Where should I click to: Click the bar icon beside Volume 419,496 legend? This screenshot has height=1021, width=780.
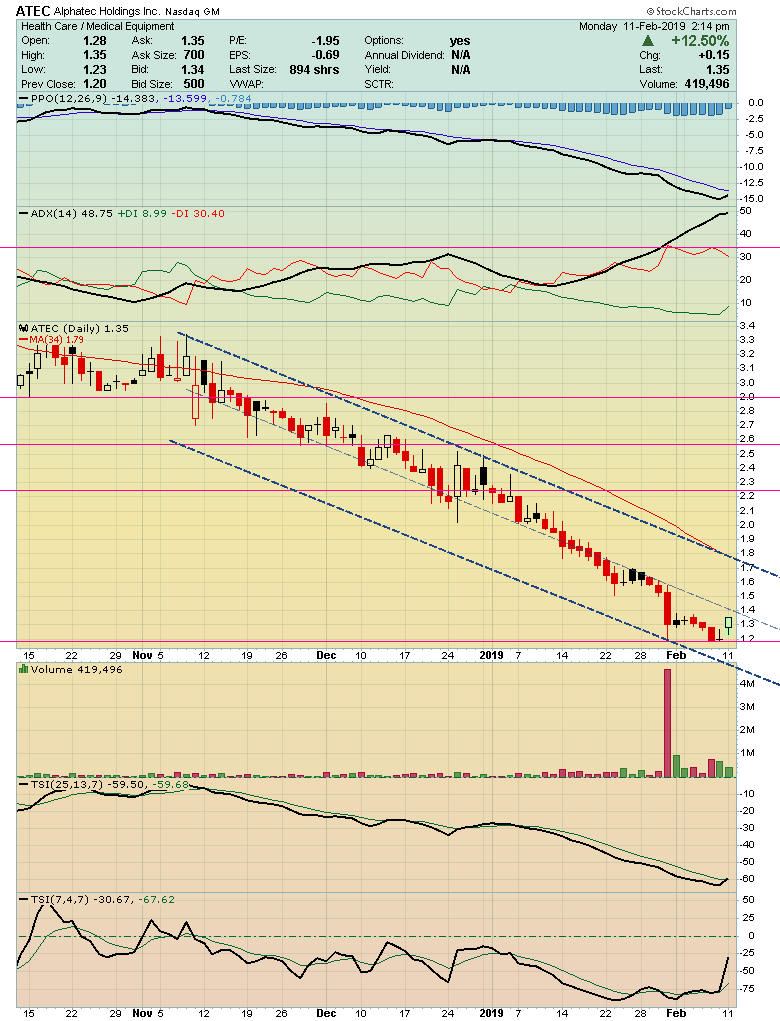23,669
